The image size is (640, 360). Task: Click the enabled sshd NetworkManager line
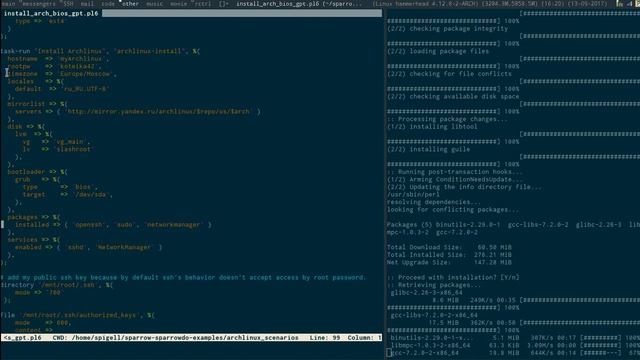[89, 247]
